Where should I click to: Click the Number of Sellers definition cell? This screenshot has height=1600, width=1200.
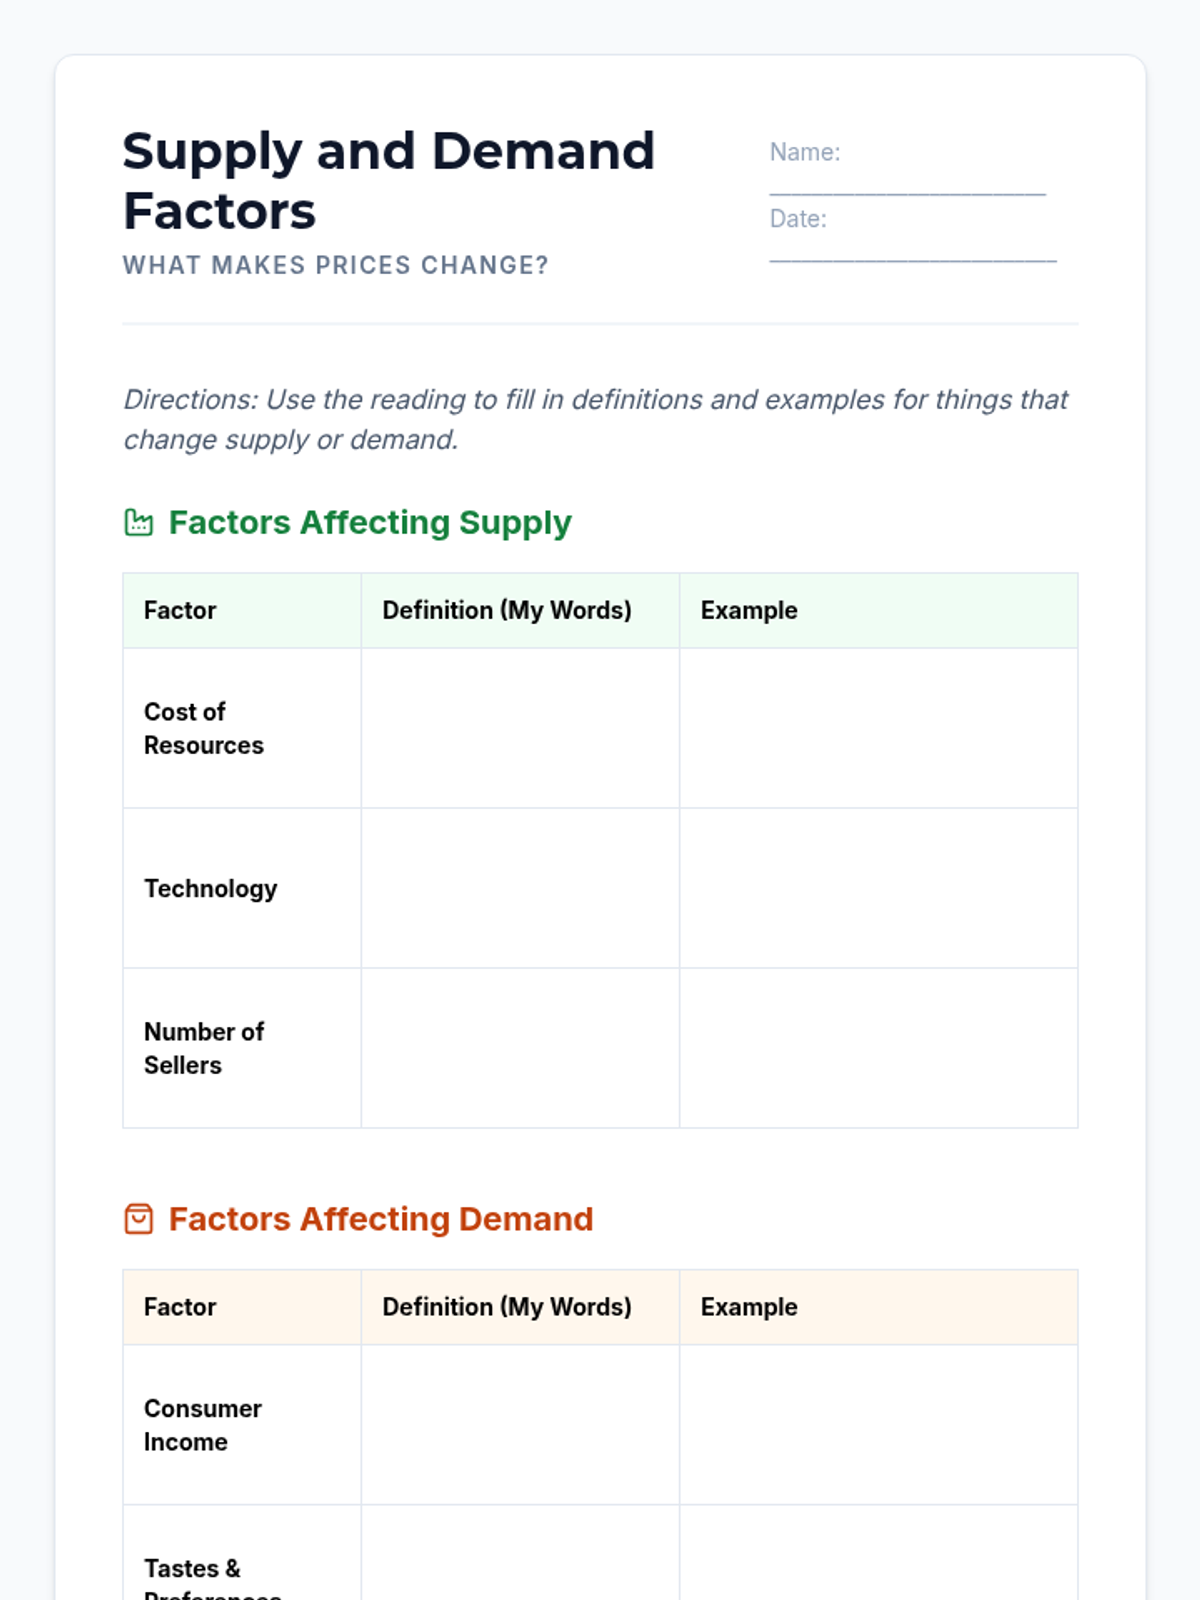520,1048
